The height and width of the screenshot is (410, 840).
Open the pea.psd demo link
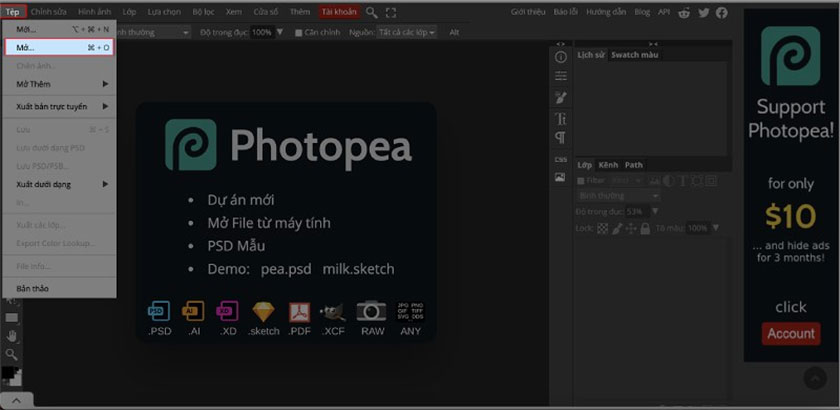click(285, 270)
